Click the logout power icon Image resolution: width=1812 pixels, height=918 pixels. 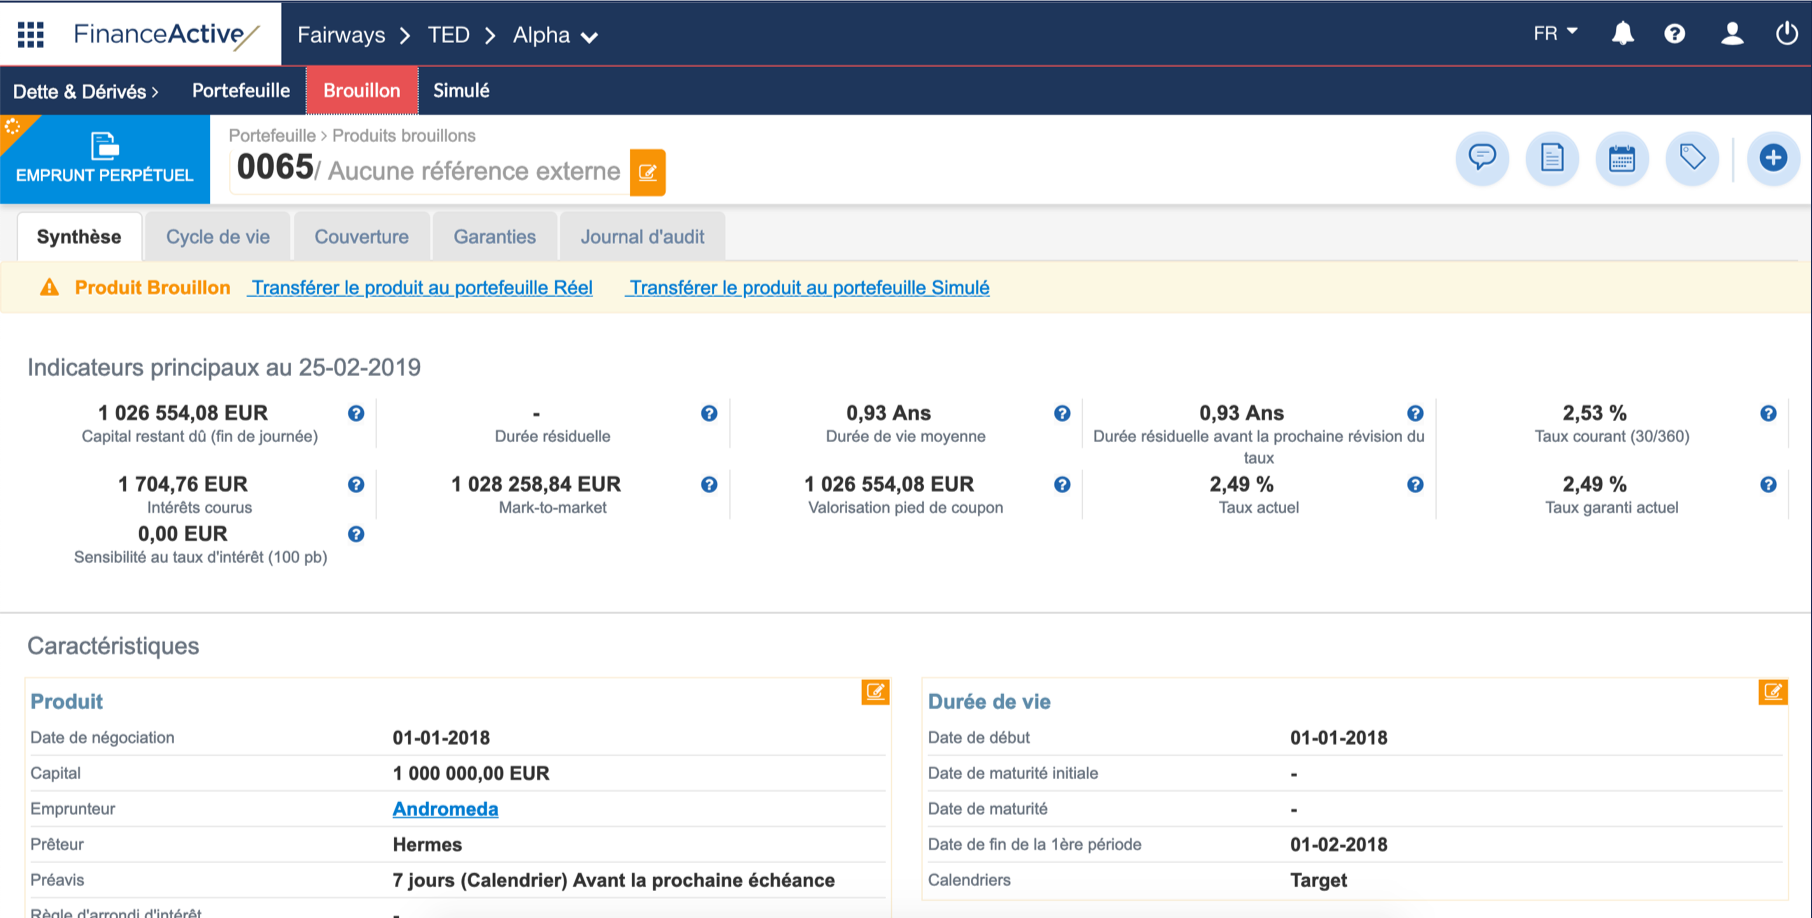(x=1786, y=33)
